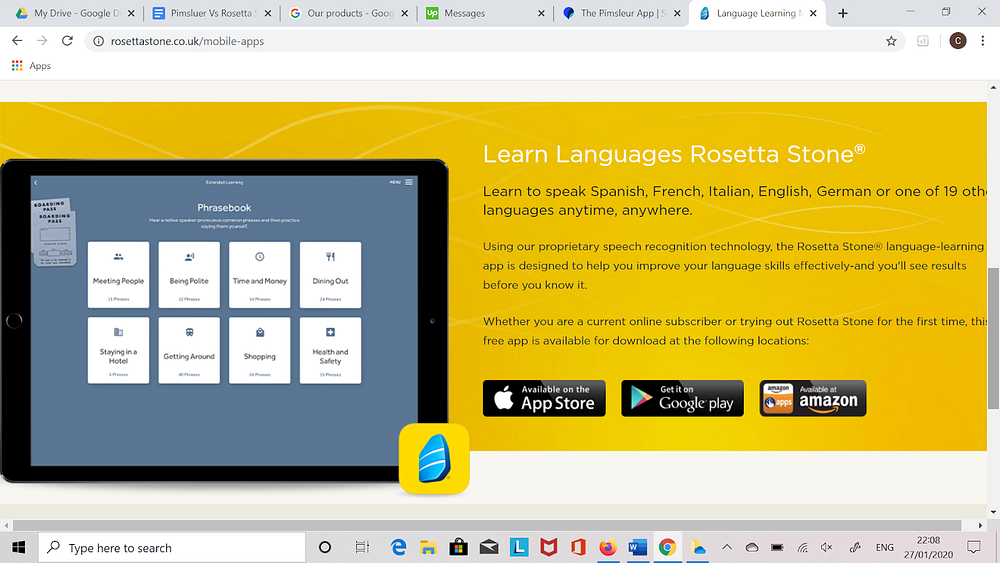This screenshot has width=1000, height=563.
Task: Open Task View on the taskbar
Action: click(362, 547)
